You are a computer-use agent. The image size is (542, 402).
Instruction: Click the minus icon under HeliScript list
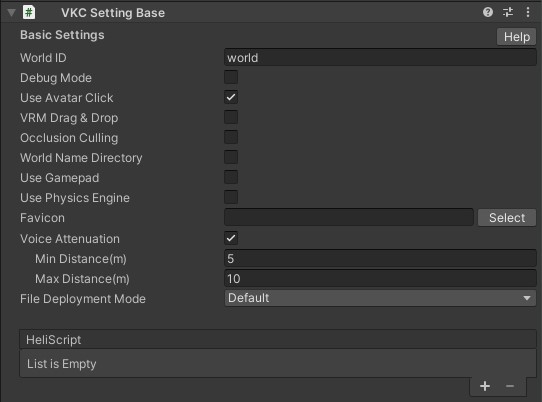point(510,386)
